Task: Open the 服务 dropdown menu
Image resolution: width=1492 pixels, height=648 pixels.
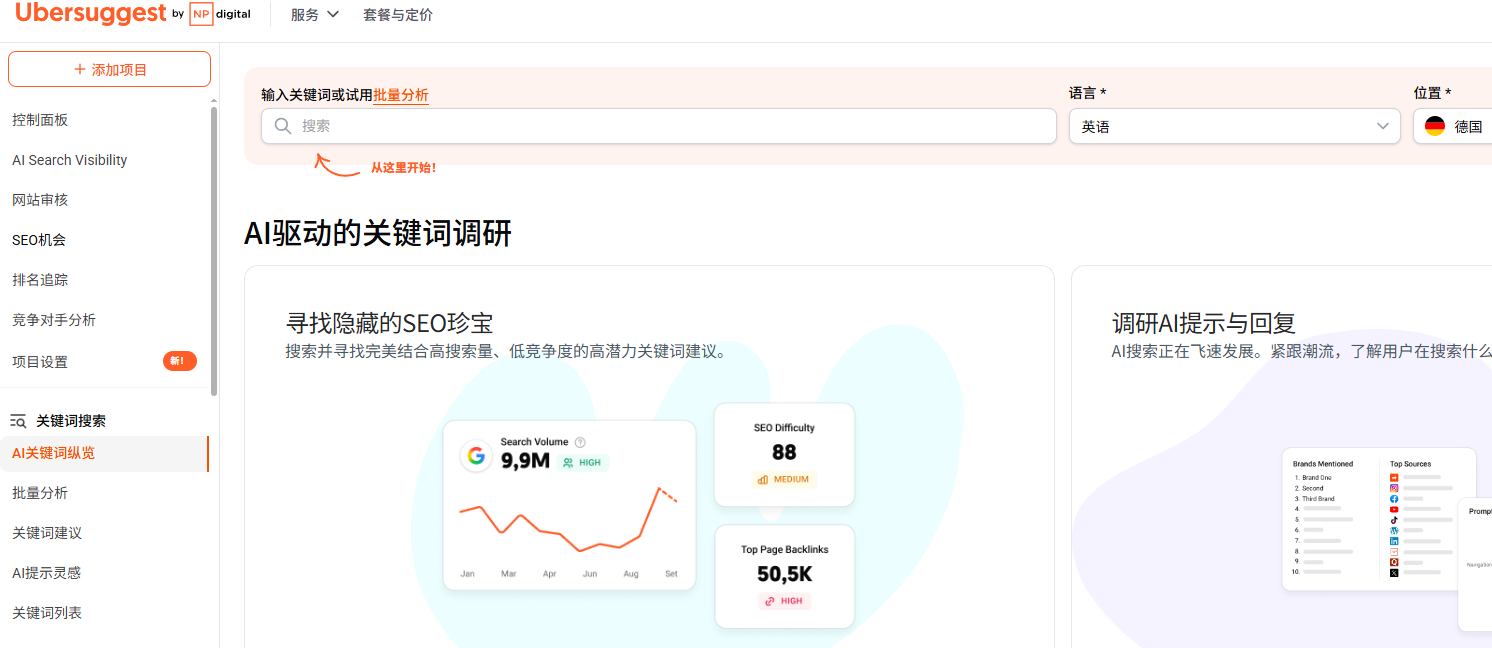Action: [x=314, y=15]
